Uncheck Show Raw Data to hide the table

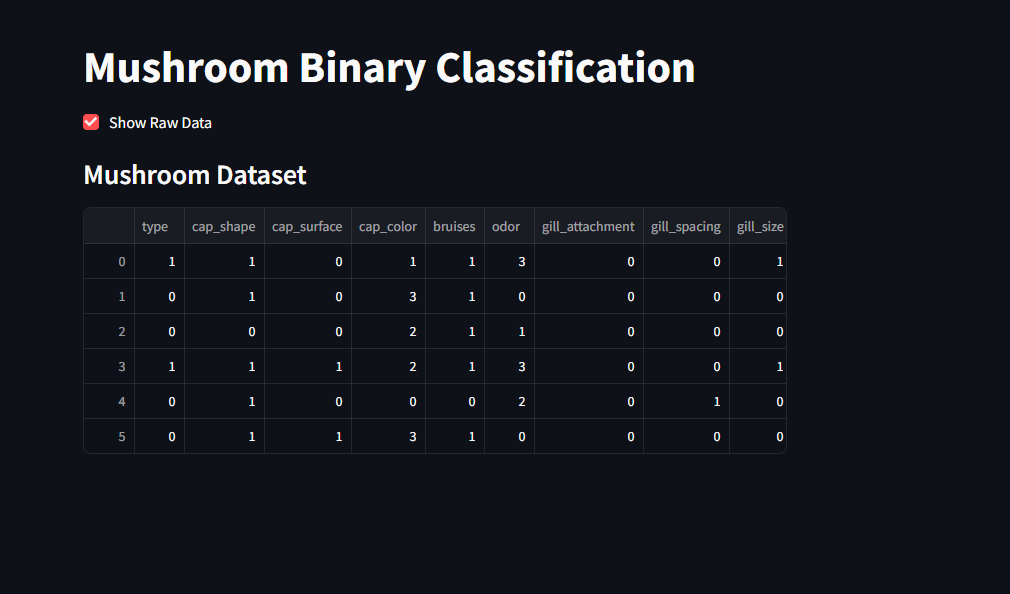click(91, 121)
